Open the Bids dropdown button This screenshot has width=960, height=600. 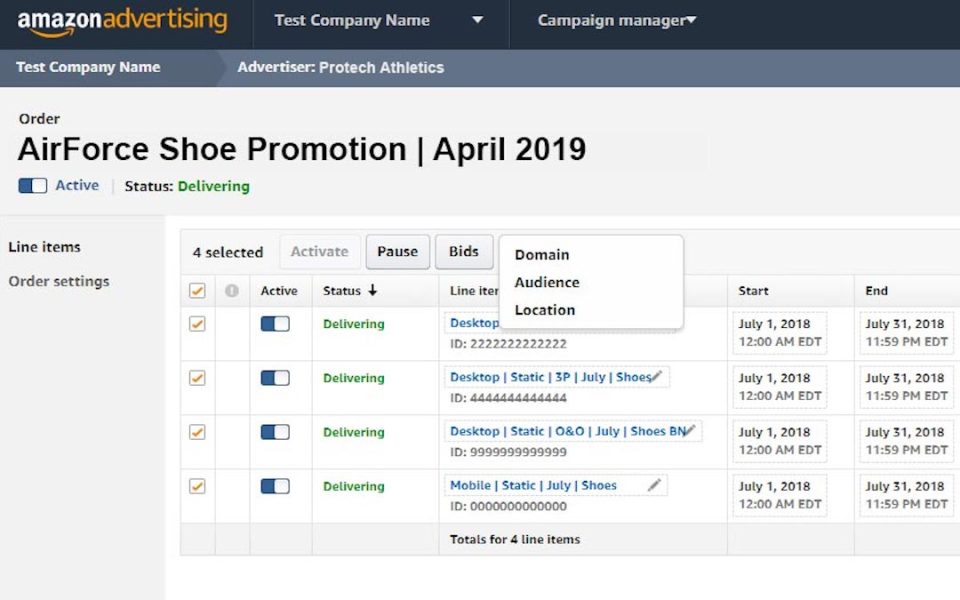[464, 252]
